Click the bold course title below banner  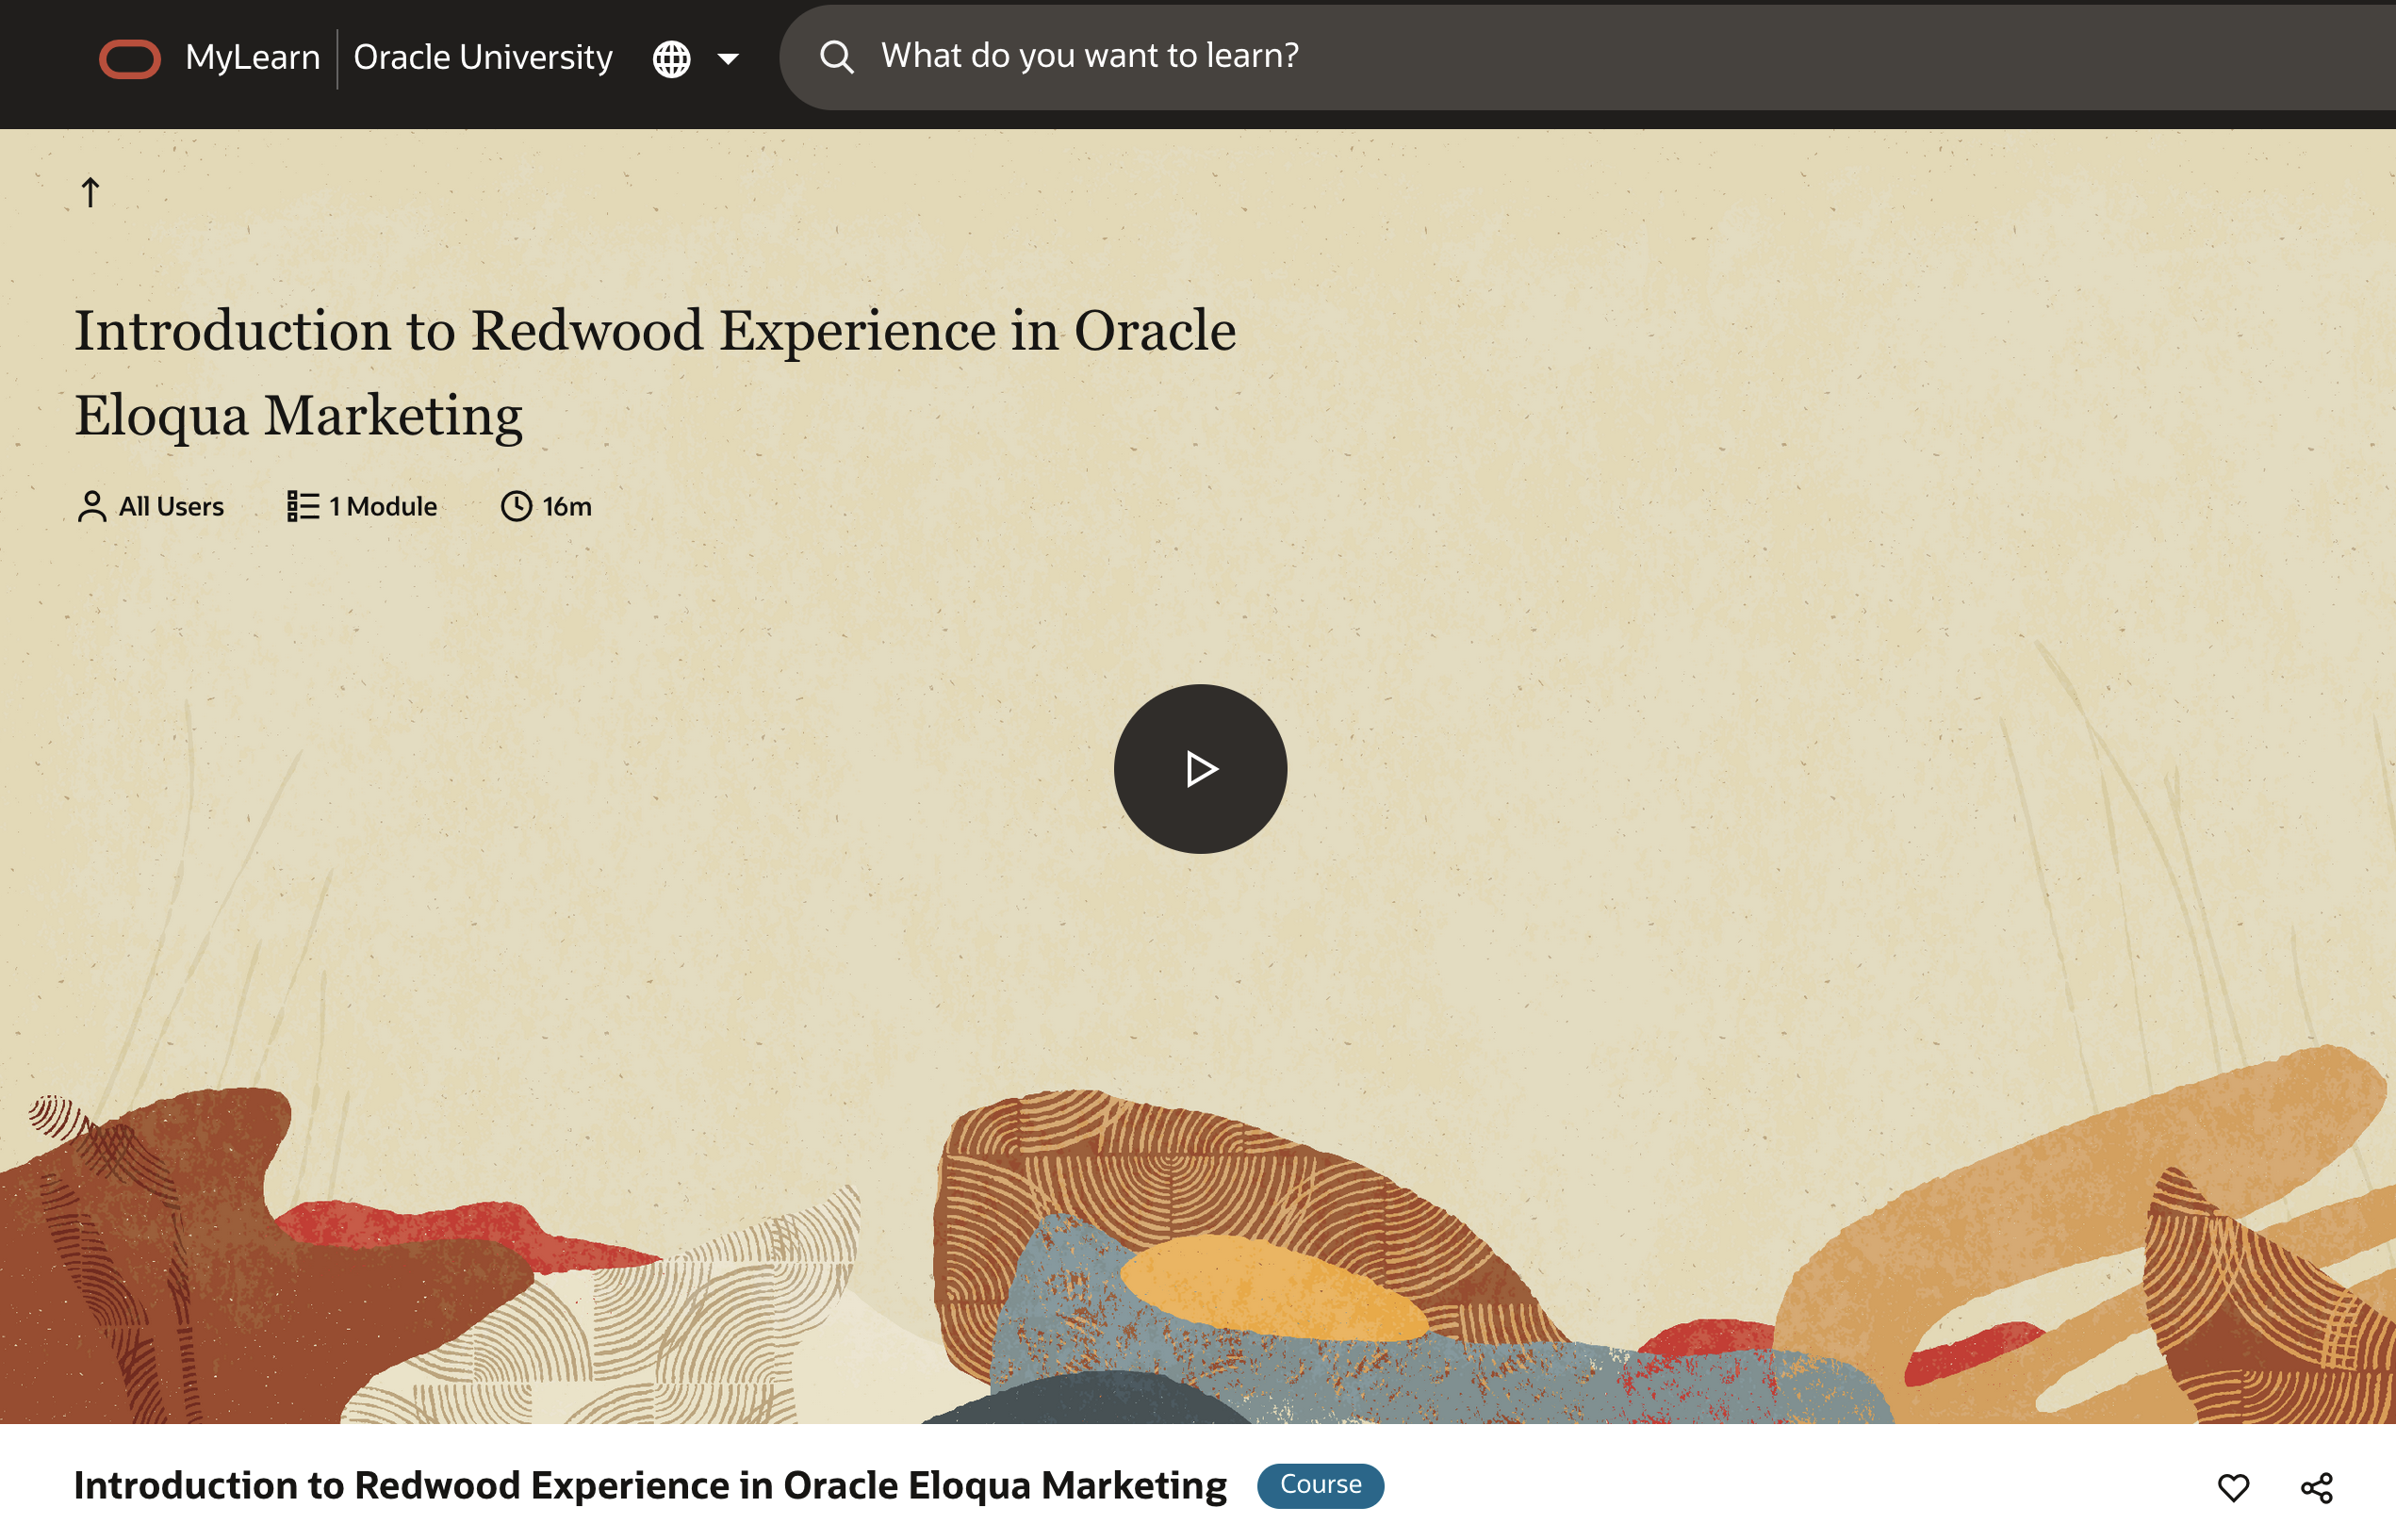(x=650, y=1486)
